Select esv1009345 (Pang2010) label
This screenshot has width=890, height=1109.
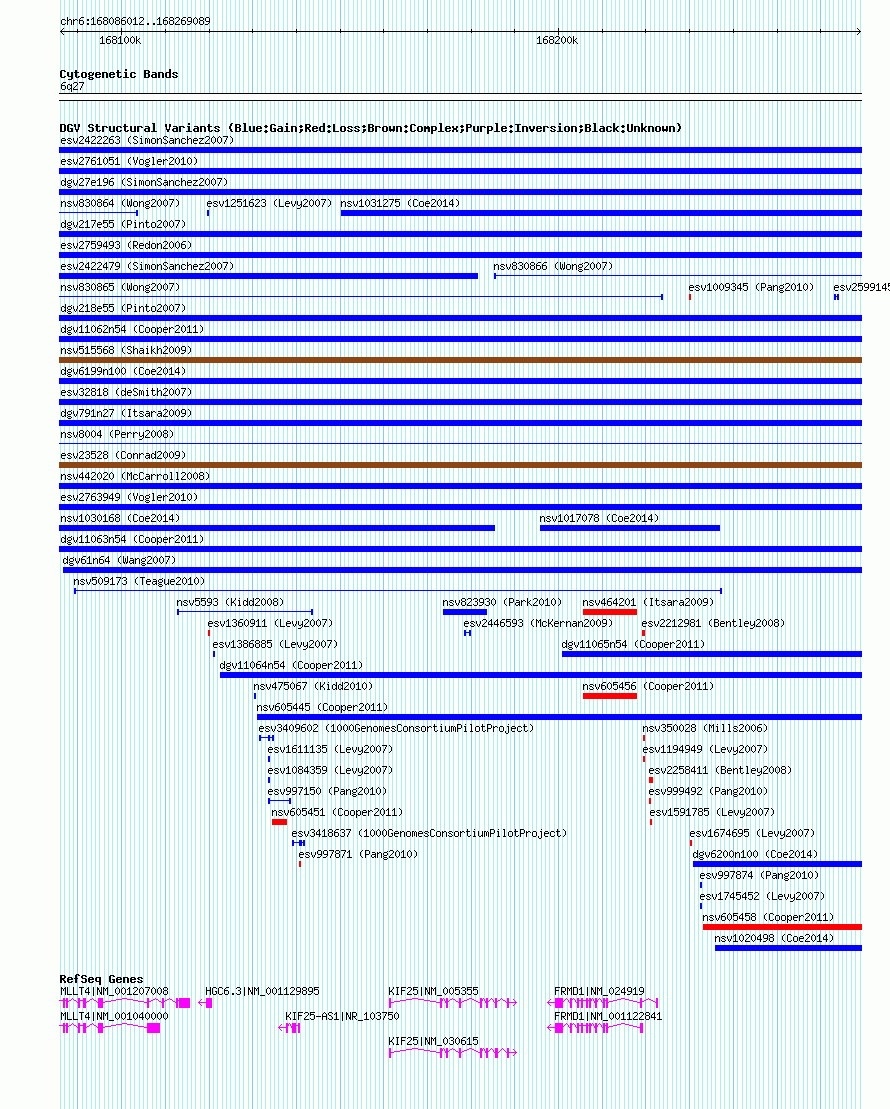751,287
